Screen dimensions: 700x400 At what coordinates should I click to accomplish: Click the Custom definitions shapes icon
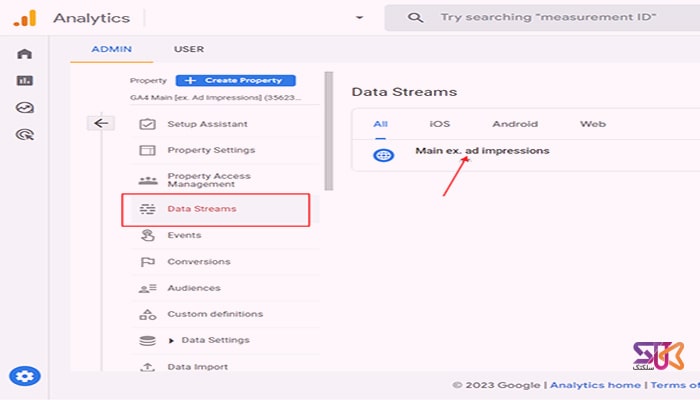[x=147, y=314]
